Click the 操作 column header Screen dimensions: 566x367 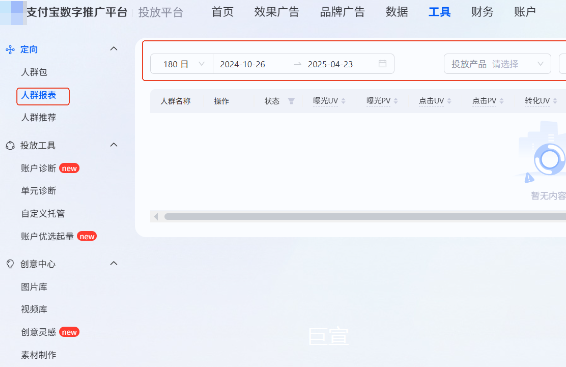tap(221, 101)
